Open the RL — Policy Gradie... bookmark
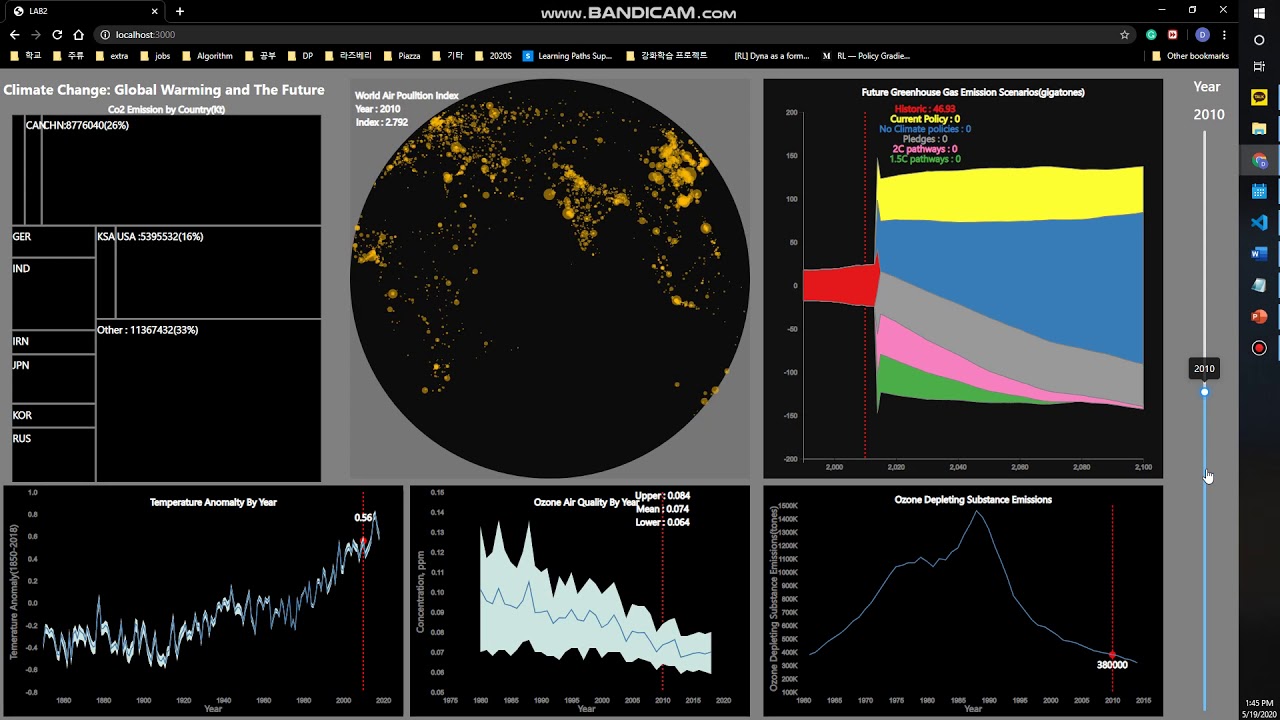The height and width of the screenshot is (720, 1280). click(866, 56)
